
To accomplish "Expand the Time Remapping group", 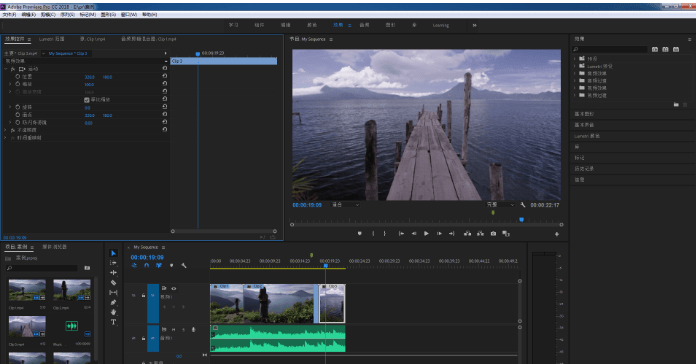I will coord(5,138).
